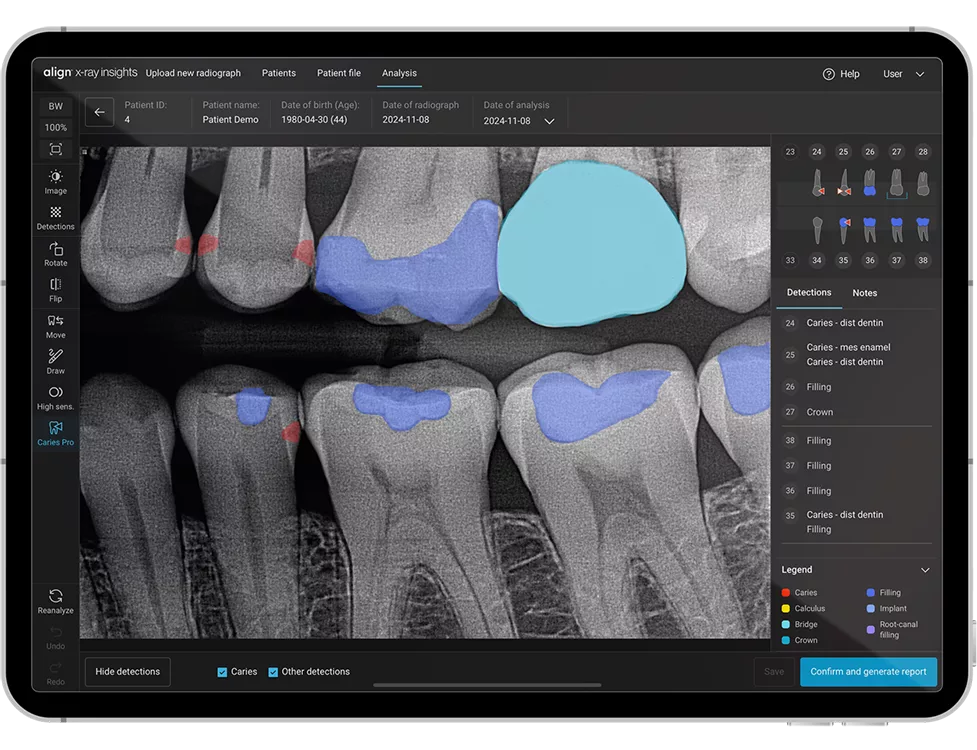The width and height of the screenshot is (977, 750).
Task: Click the back arrow button
Action: point(99,112)
